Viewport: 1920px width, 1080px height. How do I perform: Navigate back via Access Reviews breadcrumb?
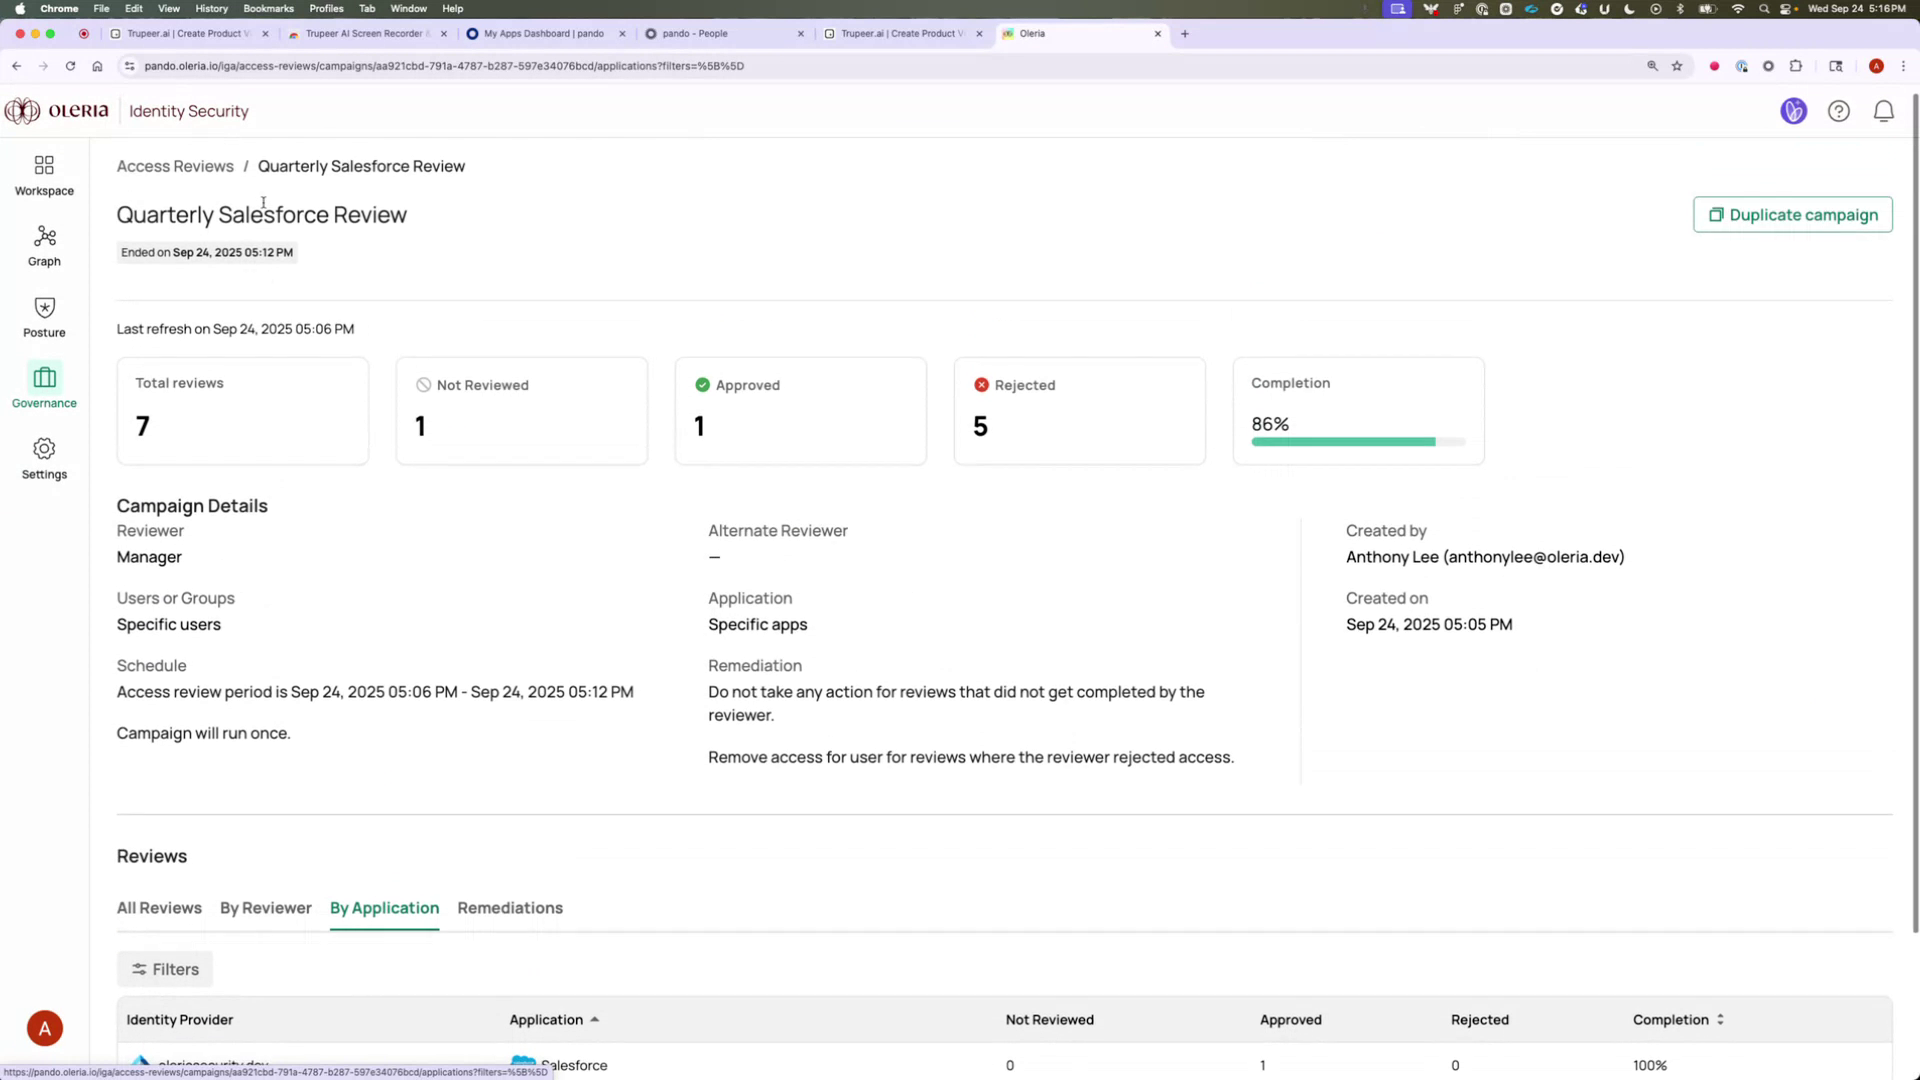pos(174,166)
